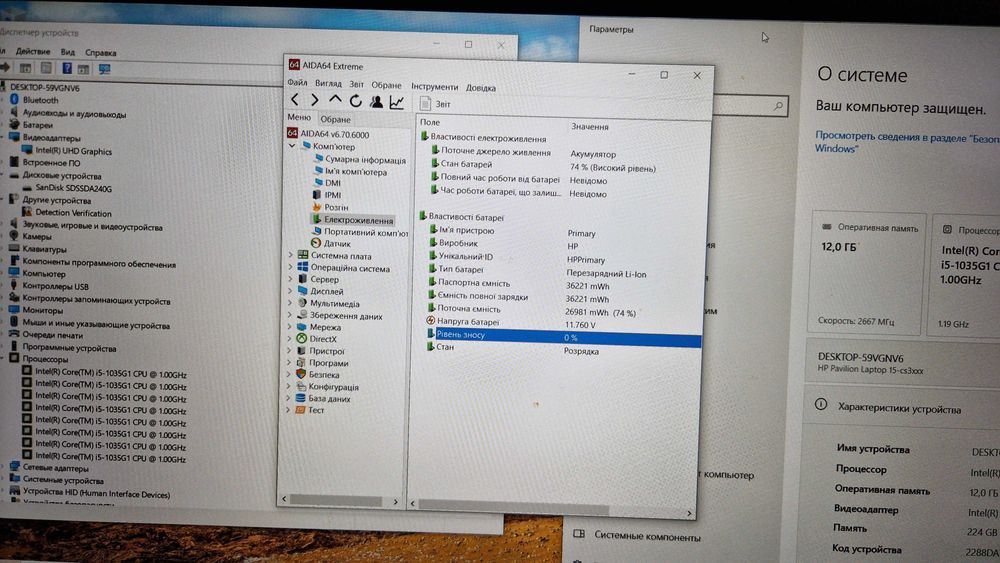Image resolution: width=1000 pixels, height=563 pixels.
Task: Select the DMI tree item
Action: point(327,183)
